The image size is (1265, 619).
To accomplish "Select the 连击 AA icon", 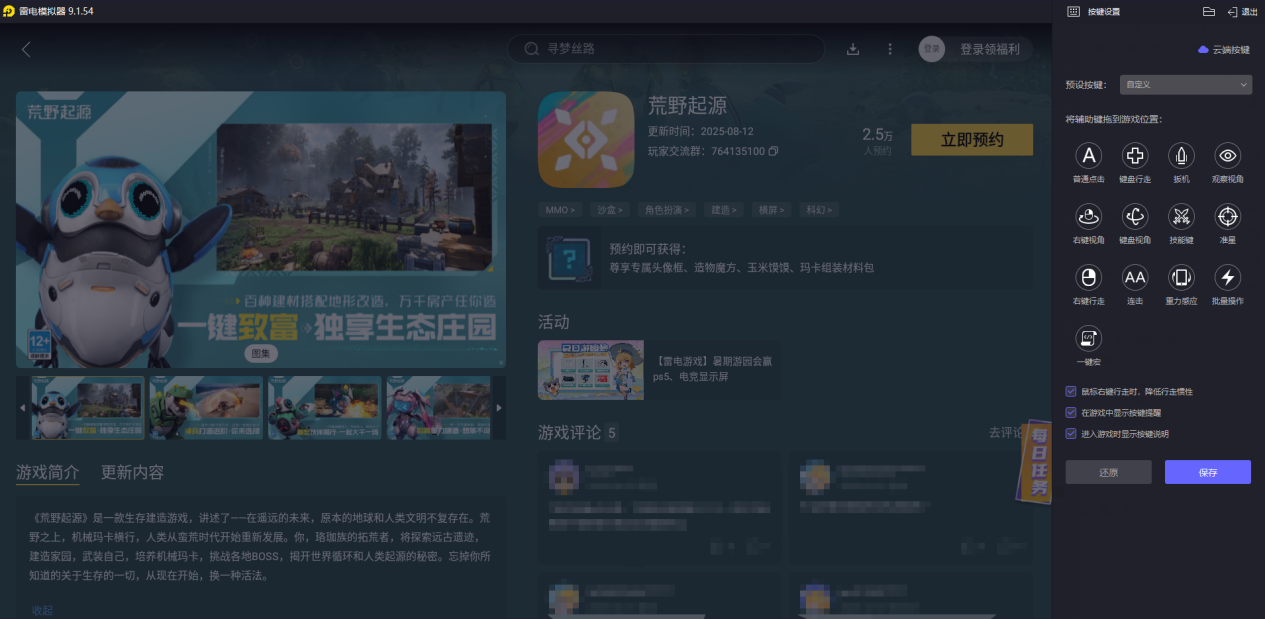I will coord(1135,277).
